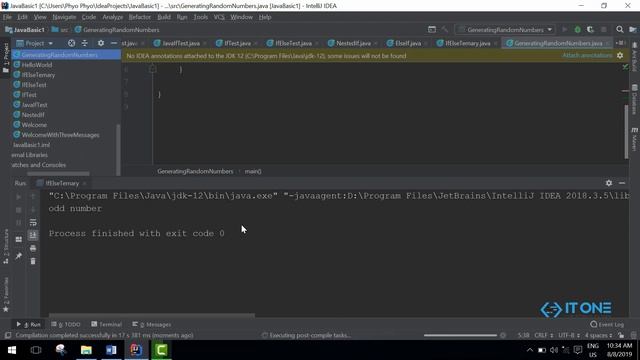This screenshot has height=360, width=640.
Task: Click the Print icon in Run console toolbar
Action: (33, 248)
